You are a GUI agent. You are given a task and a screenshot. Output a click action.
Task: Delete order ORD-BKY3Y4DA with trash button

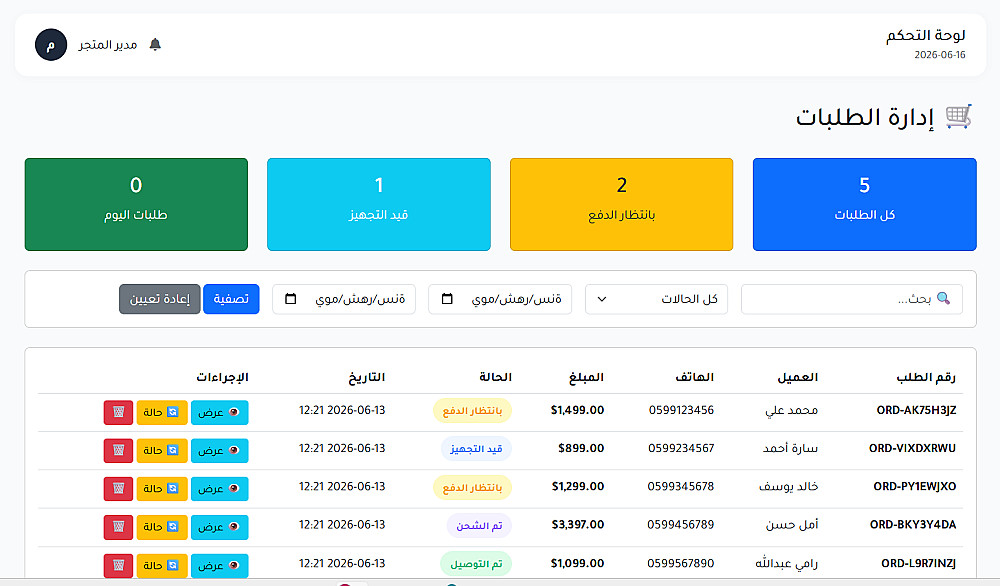(119, 527)
